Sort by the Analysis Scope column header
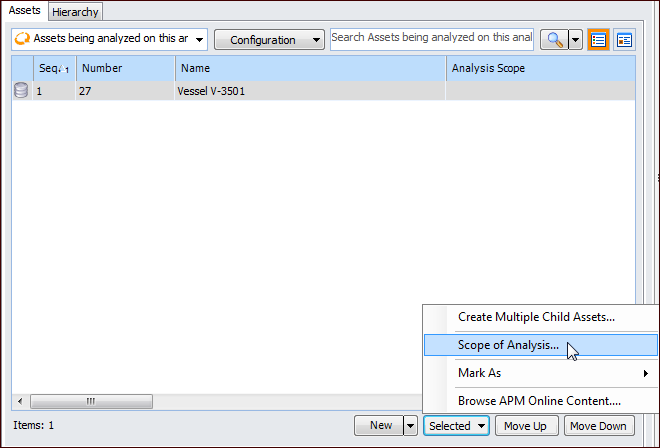Image resolution: width=660 pixels, height=448 pixels. coord(541,68)
